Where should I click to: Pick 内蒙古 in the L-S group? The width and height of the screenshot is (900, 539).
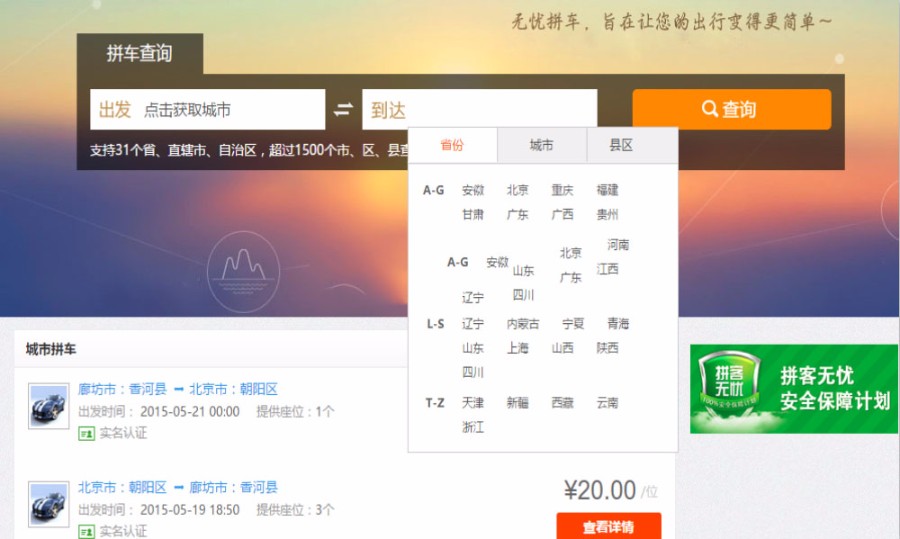[x=523, y=324]
